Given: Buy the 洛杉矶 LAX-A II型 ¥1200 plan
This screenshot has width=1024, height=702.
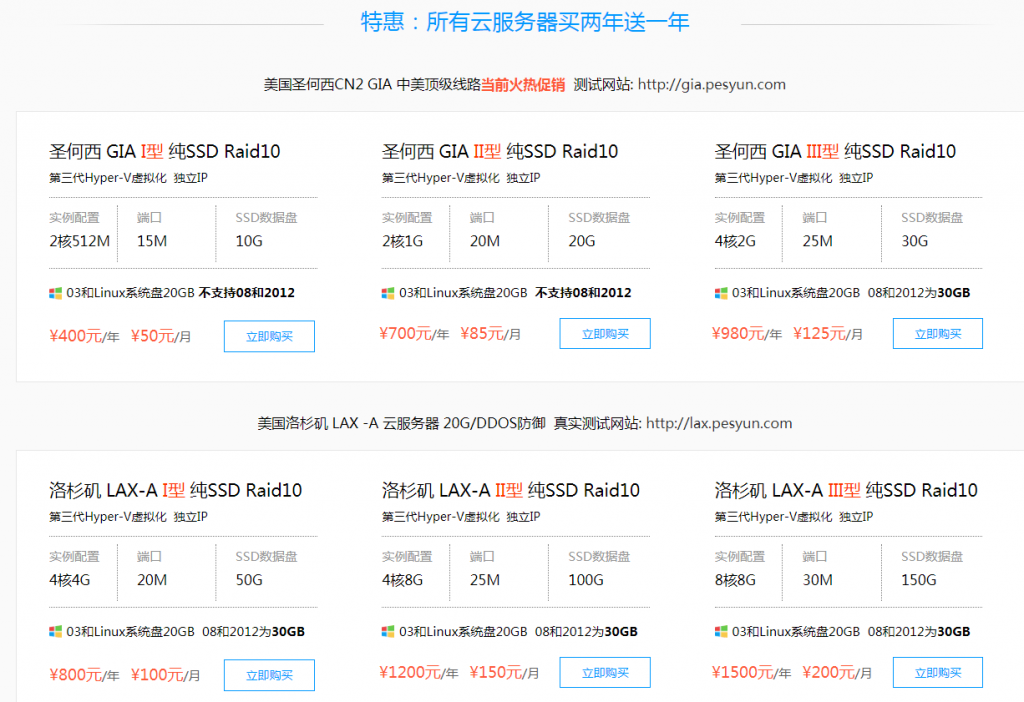Looking at the screenshot, I should click(x=604, y=673).
